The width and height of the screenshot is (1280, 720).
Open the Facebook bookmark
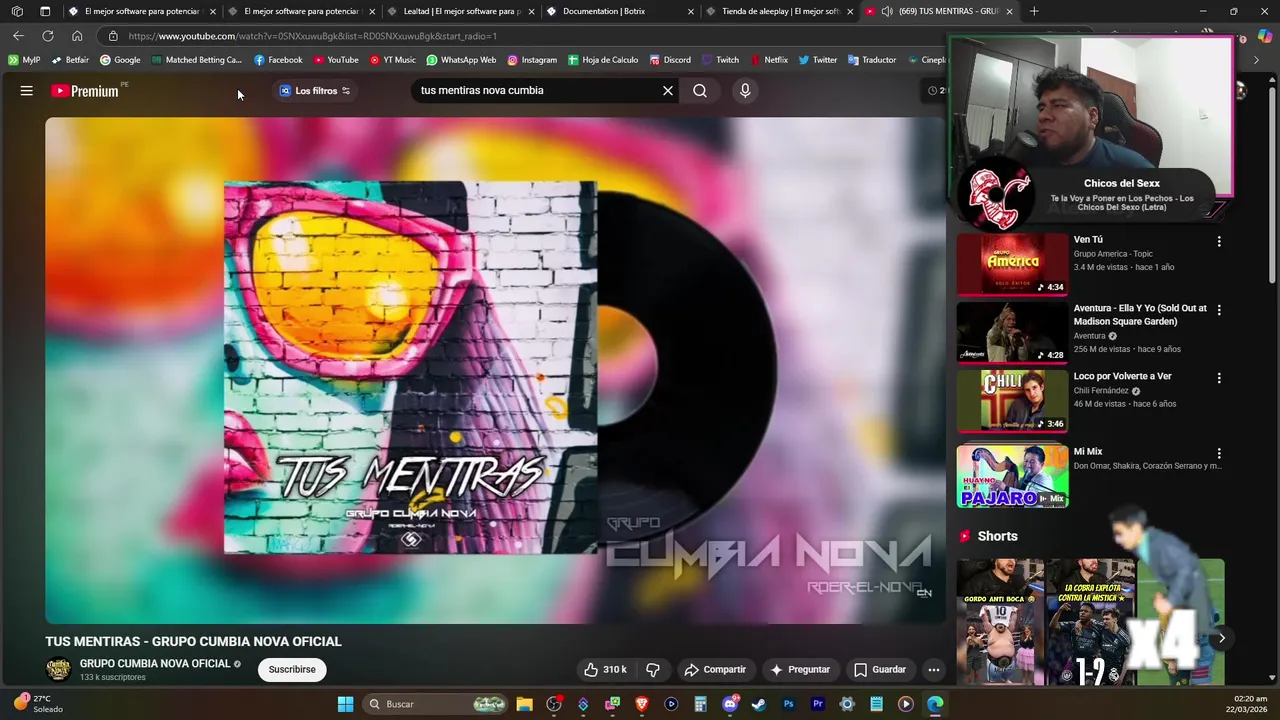[278, 60]
